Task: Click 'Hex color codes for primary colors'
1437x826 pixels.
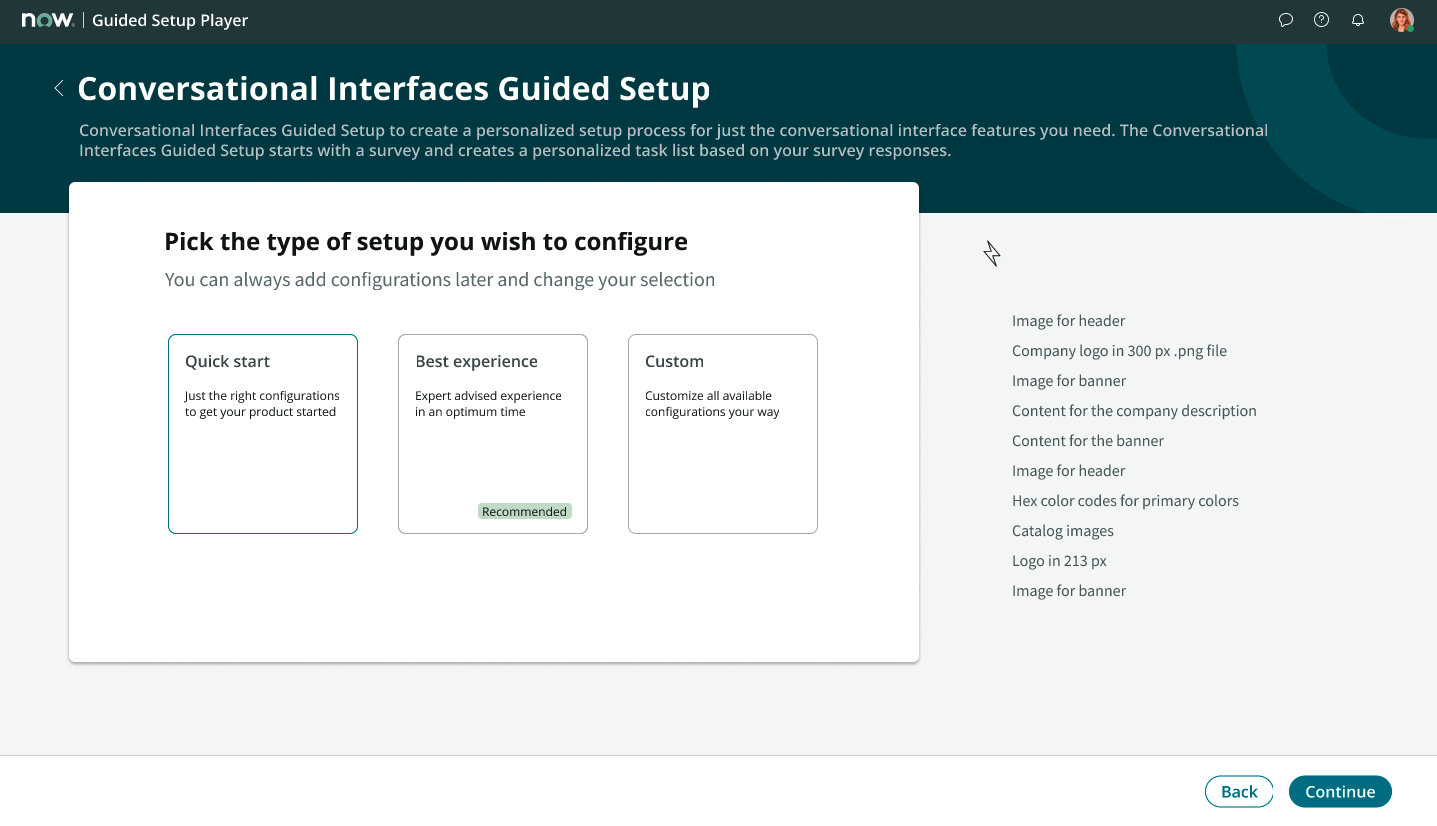Action: (x=1125, y=501)
